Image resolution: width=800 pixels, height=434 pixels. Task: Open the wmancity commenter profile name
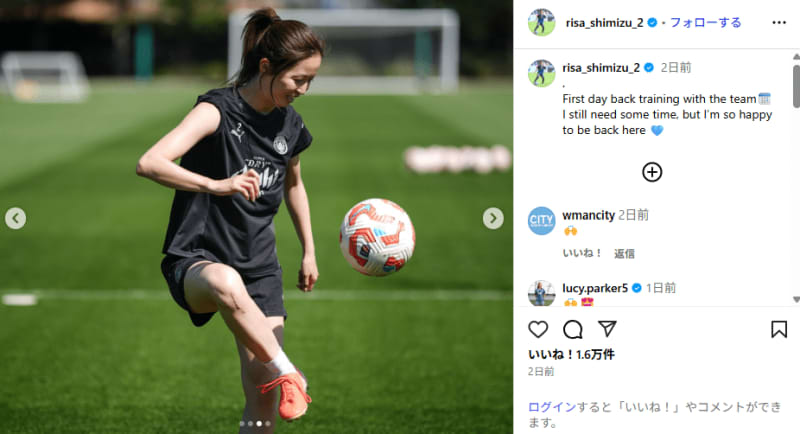588,215
